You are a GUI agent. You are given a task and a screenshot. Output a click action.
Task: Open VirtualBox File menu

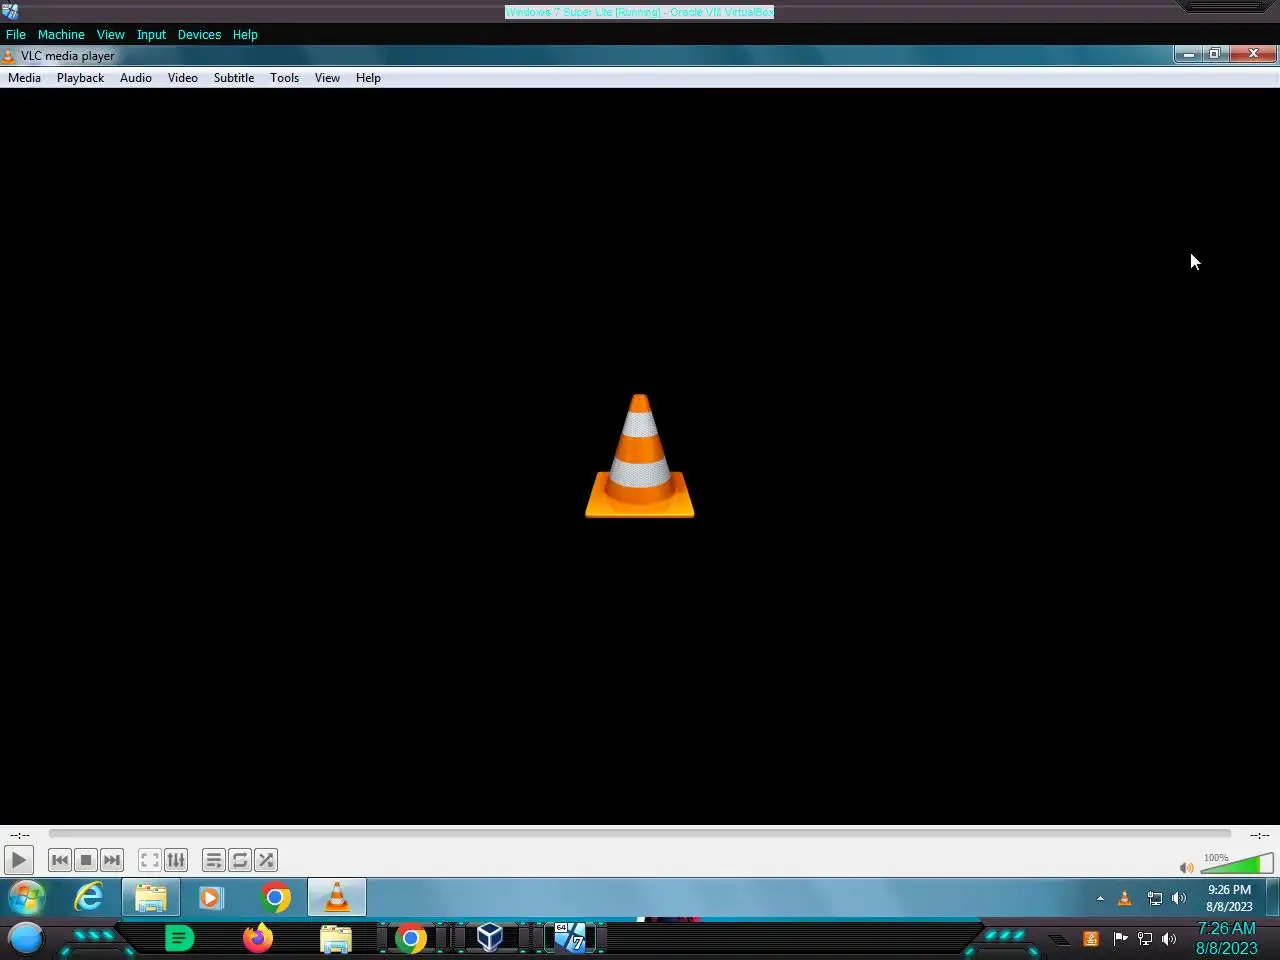tap(16, 34)
